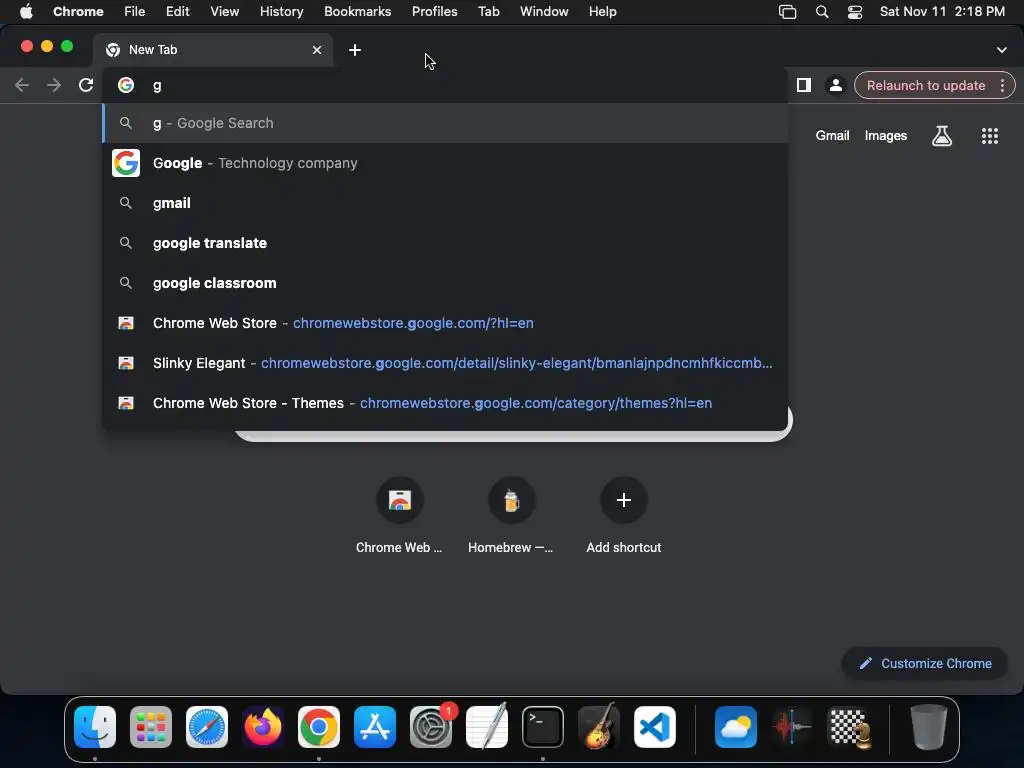1024x768 pixels.
Task: Open System Settings from the Dock
Action: point(431,726)
